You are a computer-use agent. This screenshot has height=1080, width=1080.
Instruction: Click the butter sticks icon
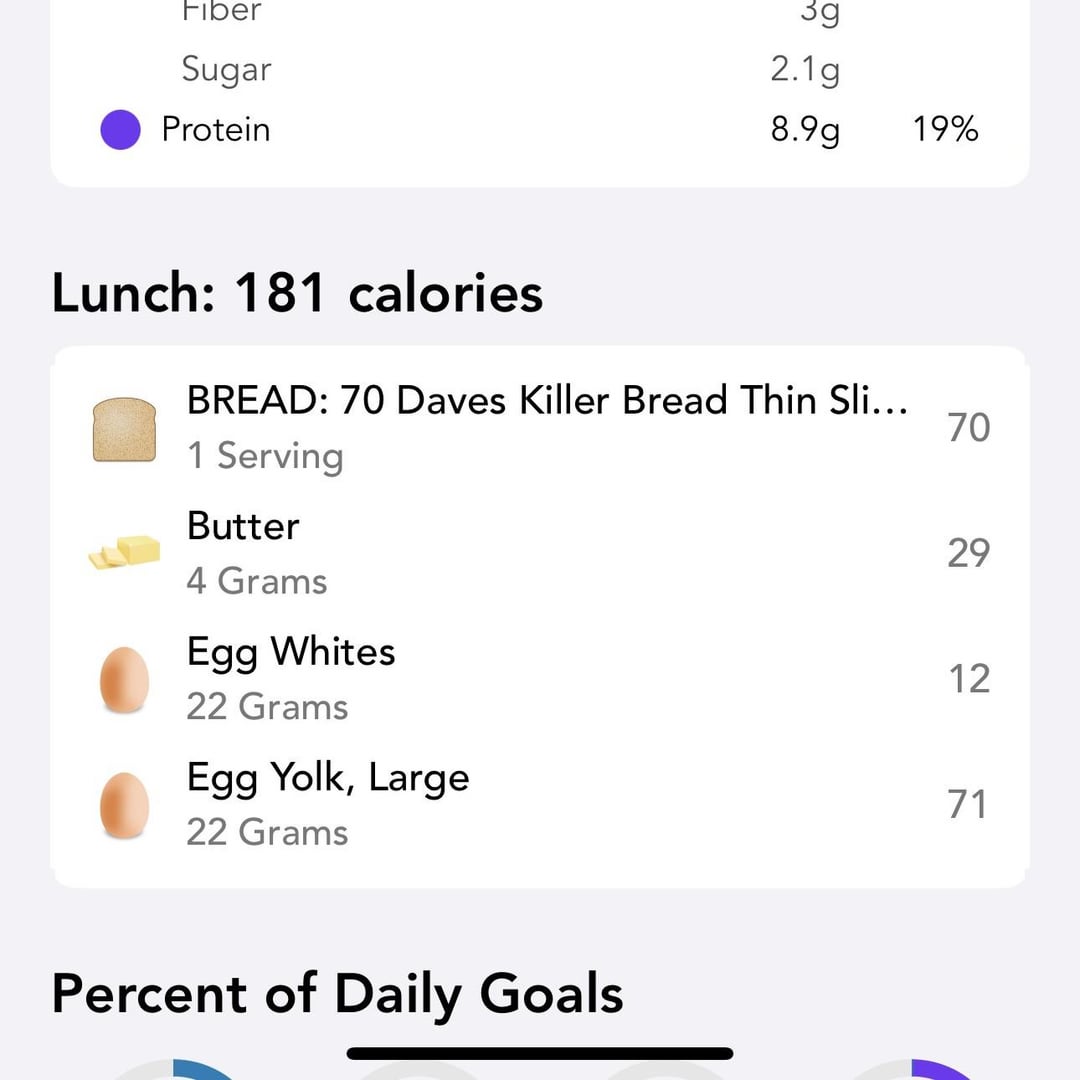point(124,552)
